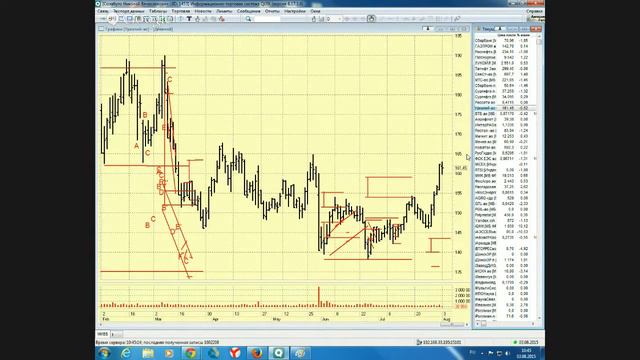Click the key icon in the toolbar
This screenshot has width=640, height=360.
457,19
